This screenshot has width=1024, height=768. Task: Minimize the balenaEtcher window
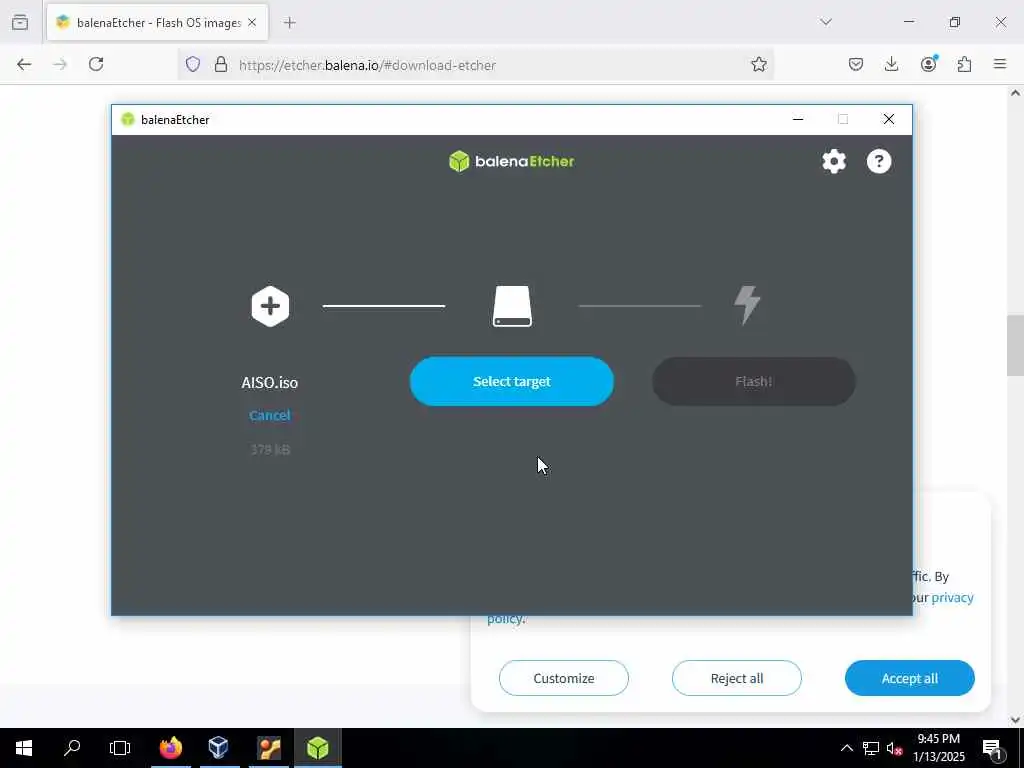coord(797,120)
